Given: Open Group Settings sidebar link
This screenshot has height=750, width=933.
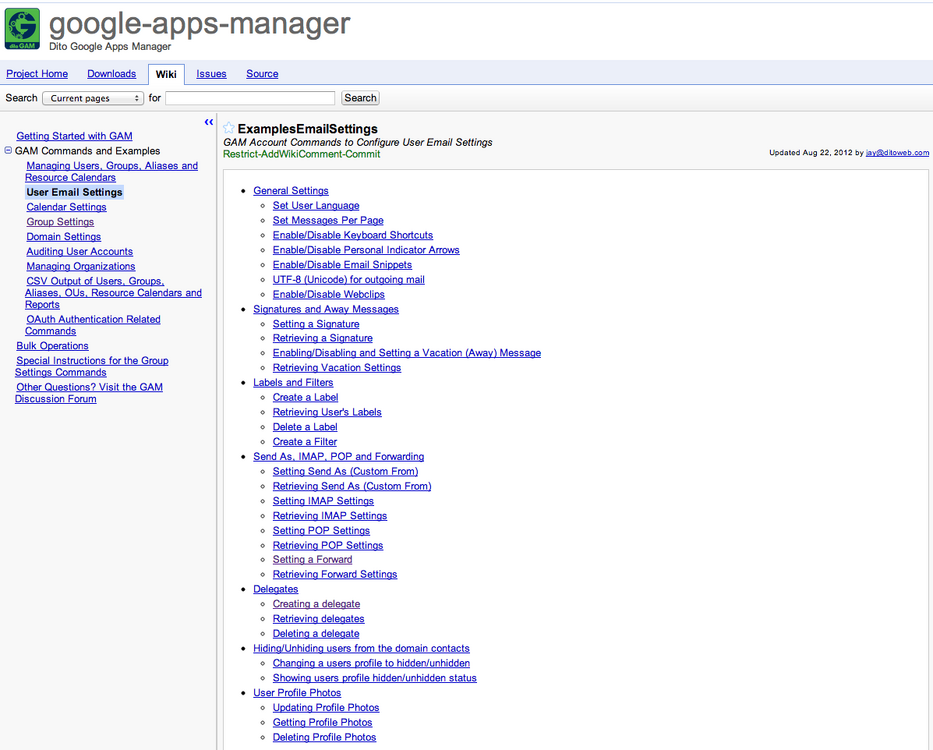Looking at the screenshot, I should pos(60,222).
